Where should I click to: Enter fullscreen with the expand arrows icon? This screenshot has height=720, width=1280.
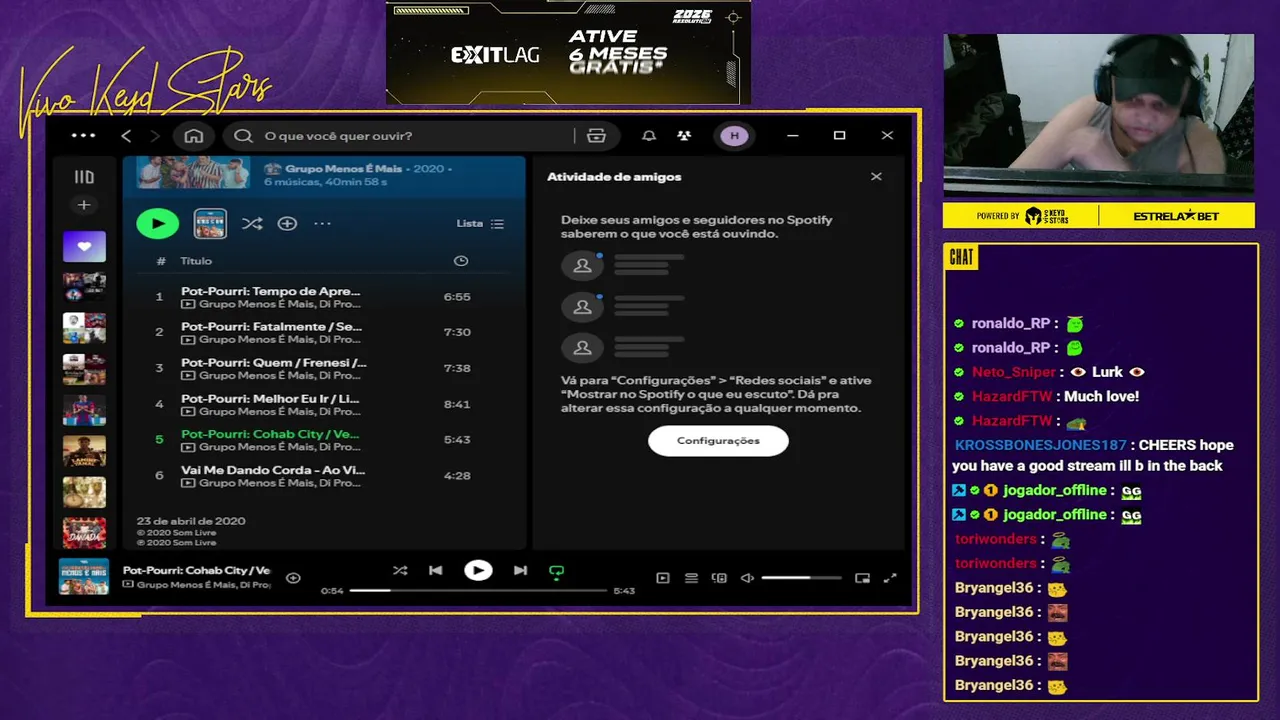[891, 578]
